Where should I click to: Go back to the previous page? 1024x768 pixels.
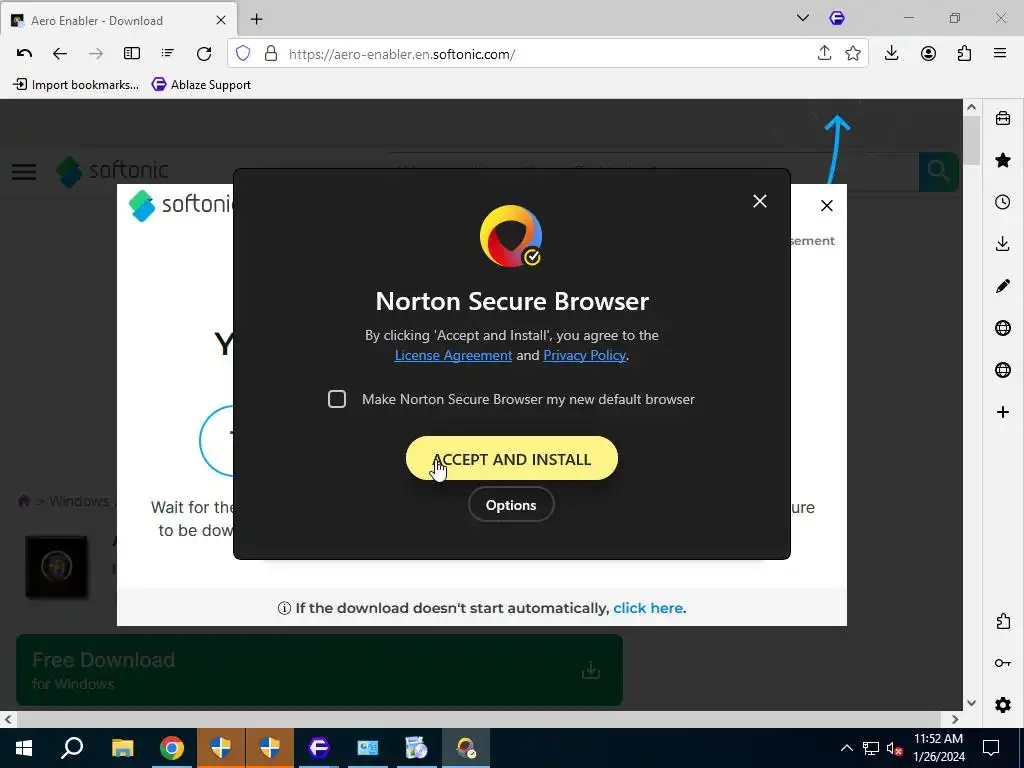pyautogui.click(x=59, y=54)
